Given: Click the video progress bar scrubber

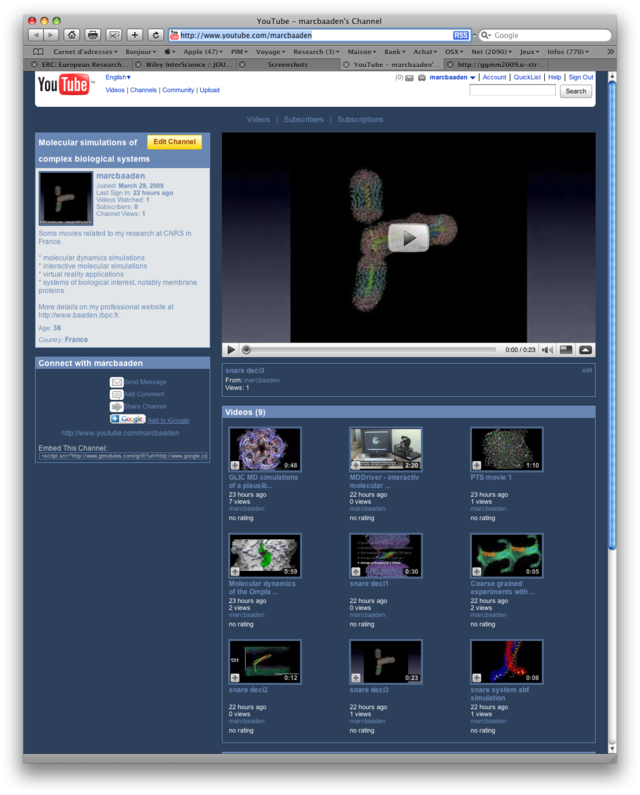Looking at the screenshot, I should click(x=246, y=349).
